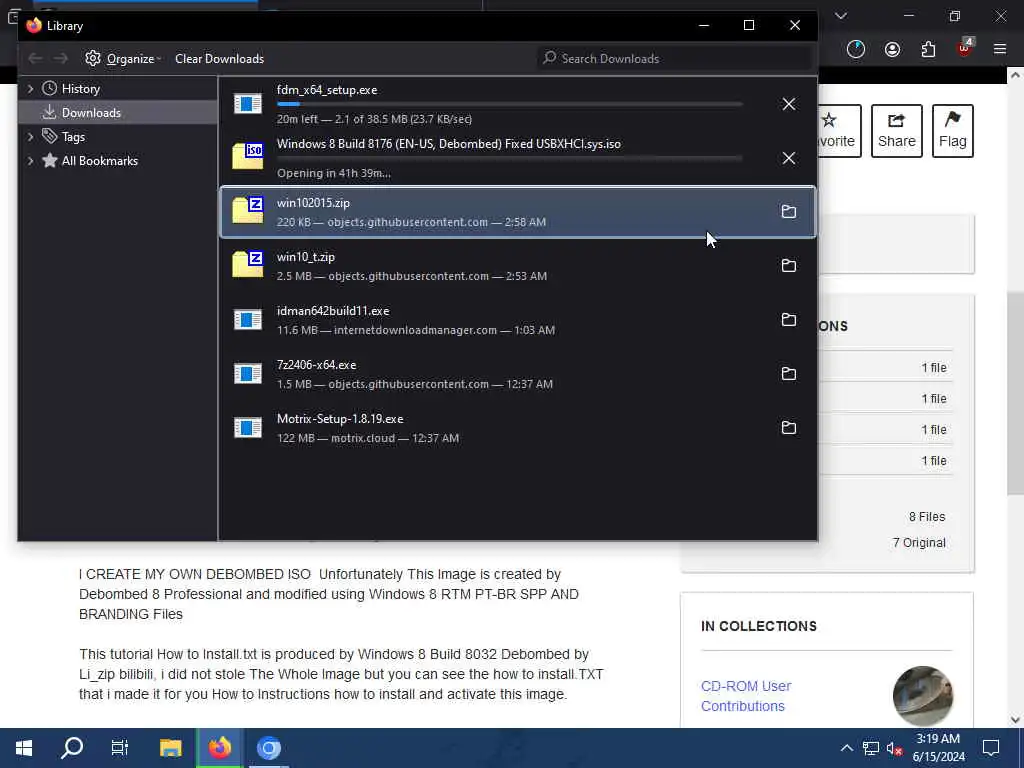Show idman642build11.exe in its folder
Screen dimensions: 1024x768
(789, 320)
